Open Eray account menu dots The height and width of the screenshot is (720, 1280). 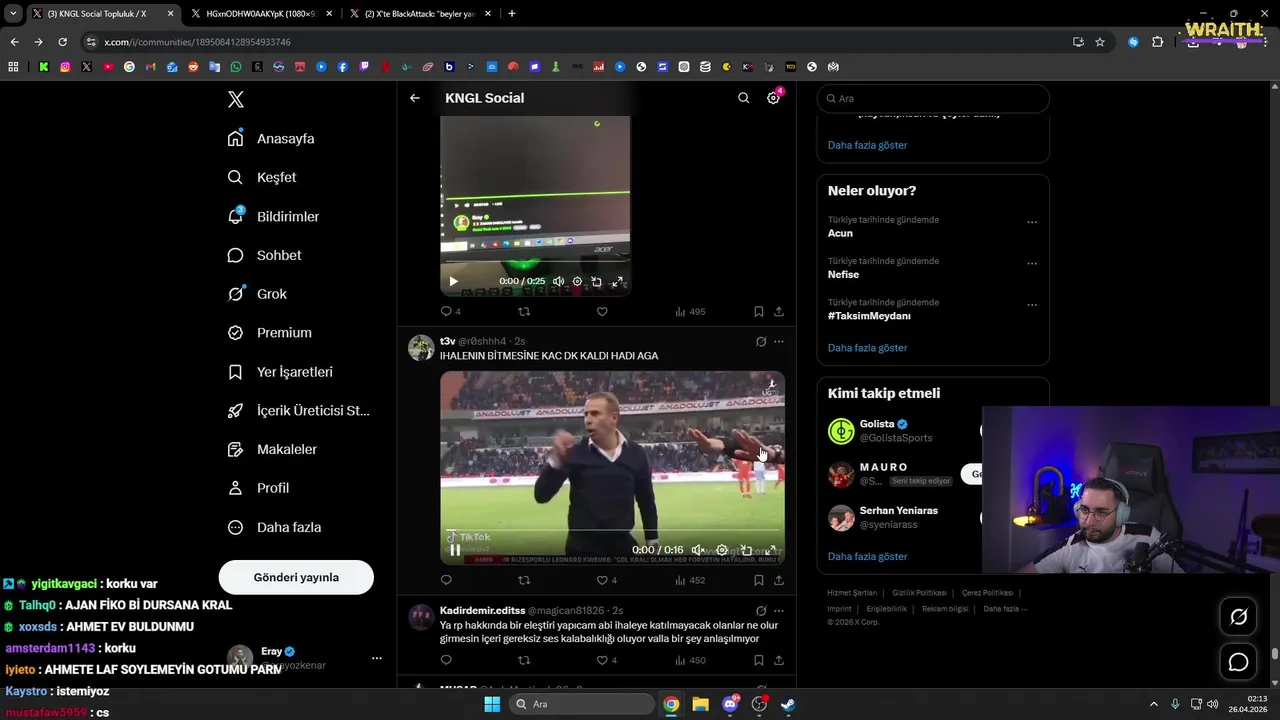pyautogui.click(x=377, y=658)
